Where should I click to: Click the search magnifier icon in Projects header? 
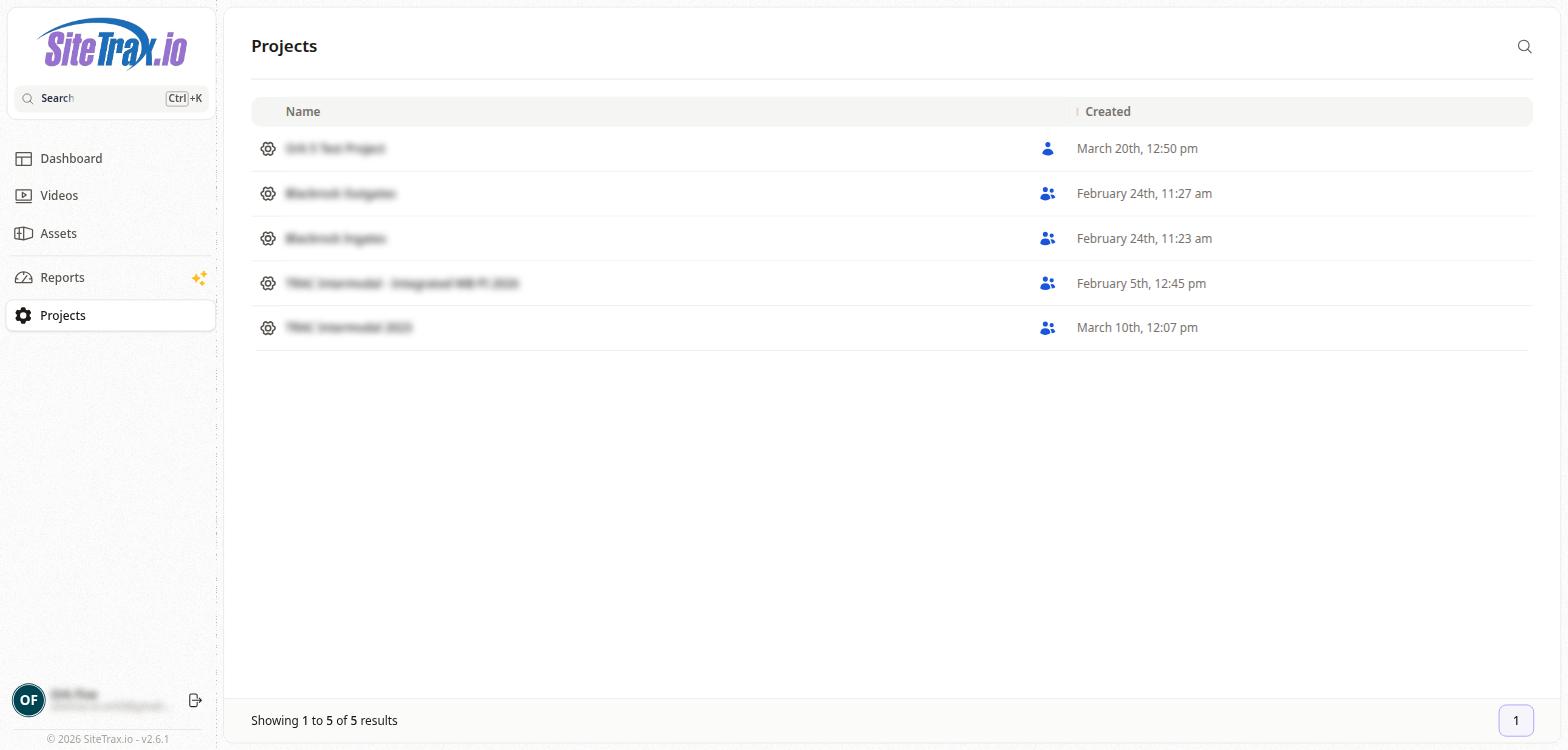coord(1524,46)
